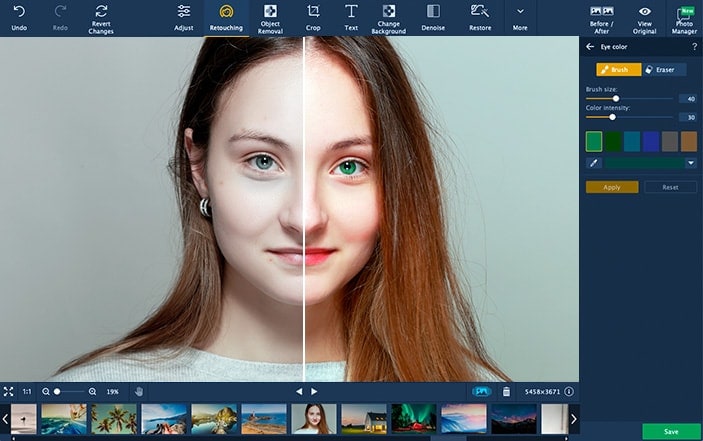
Task: Open the Retouching tools
Action: coord(226,17)
